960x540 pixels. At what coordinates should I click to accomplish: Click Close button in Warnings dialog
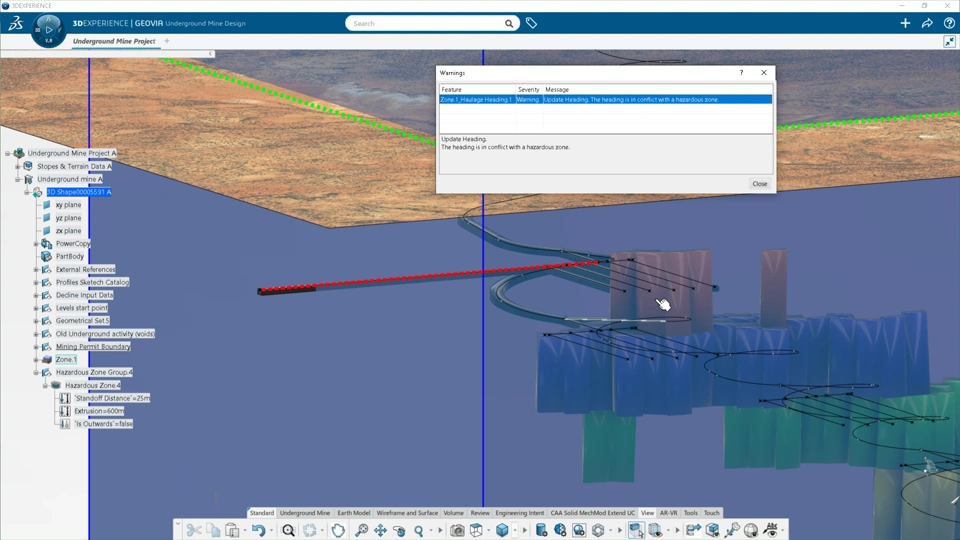[x=760, y=184]
